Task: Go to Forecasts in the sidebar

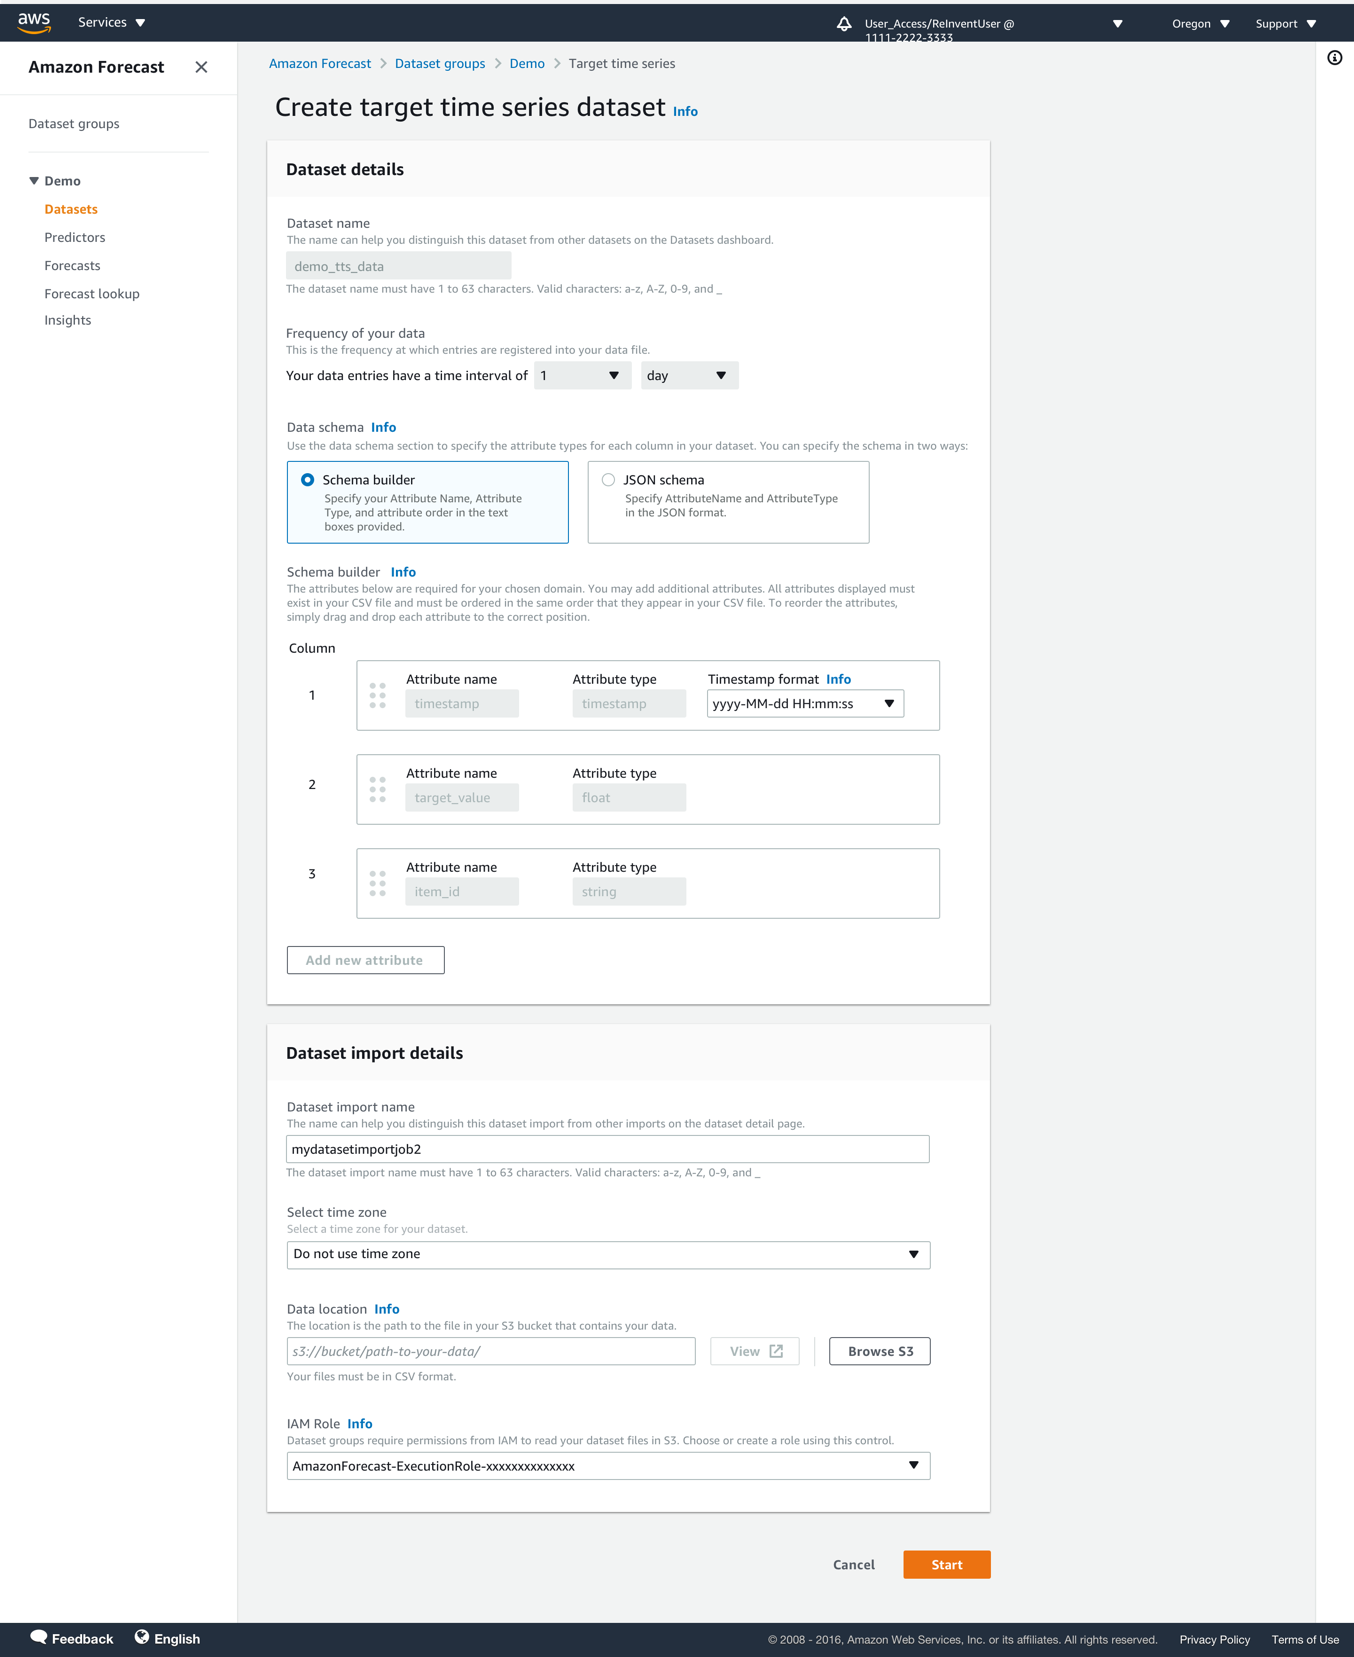Action: 72,265
